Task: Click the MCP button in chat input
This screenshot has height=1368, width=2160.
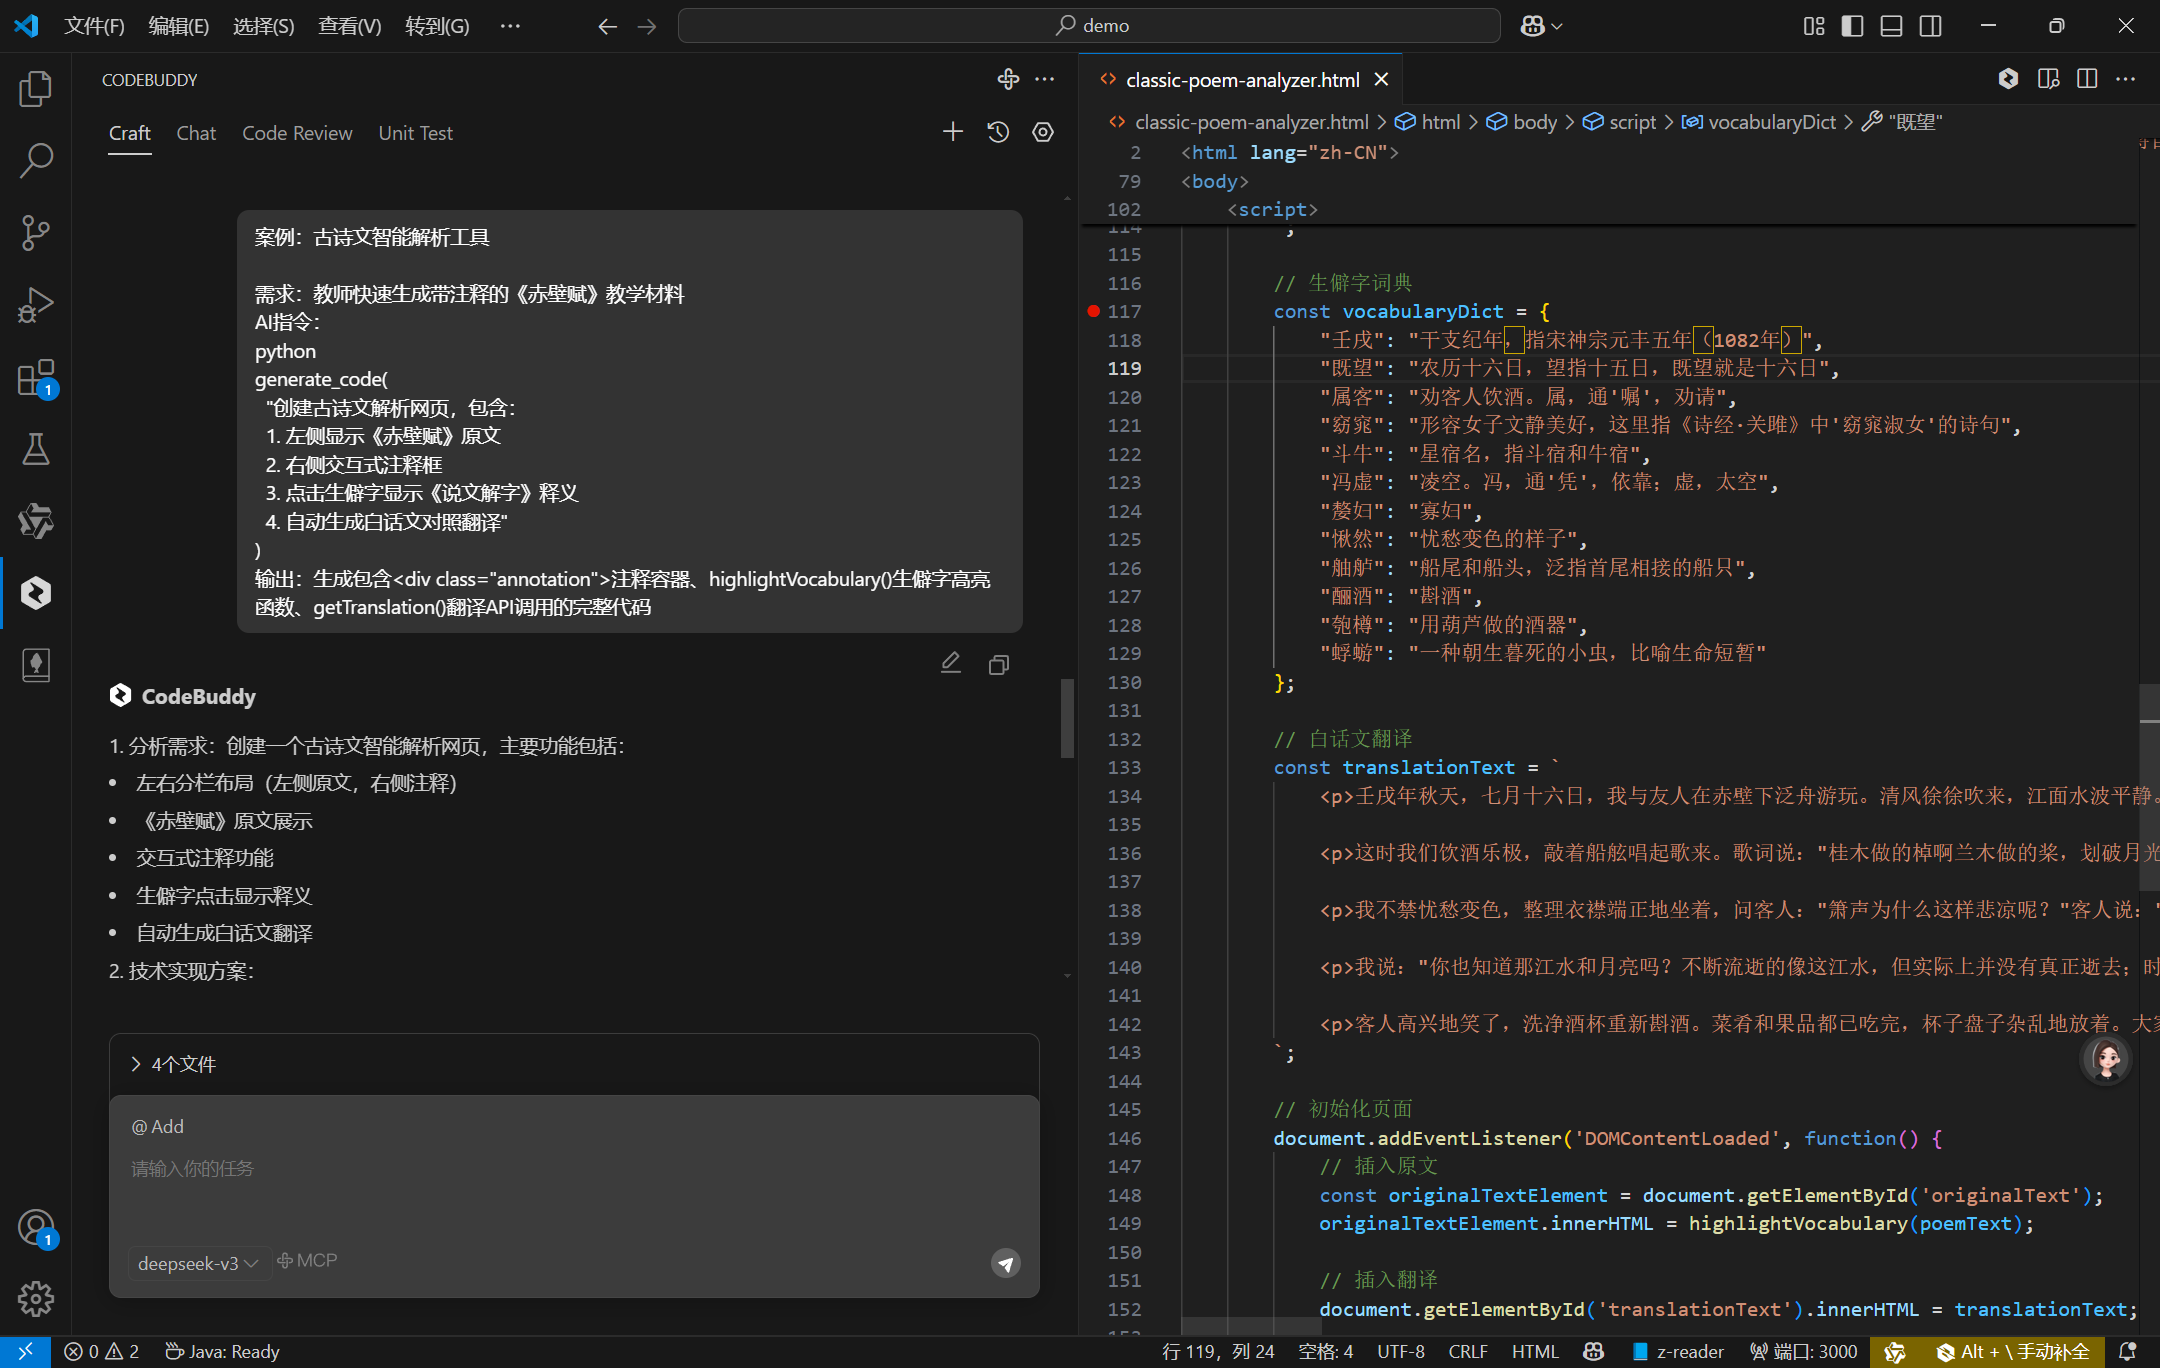Action: click(307, 1261)
